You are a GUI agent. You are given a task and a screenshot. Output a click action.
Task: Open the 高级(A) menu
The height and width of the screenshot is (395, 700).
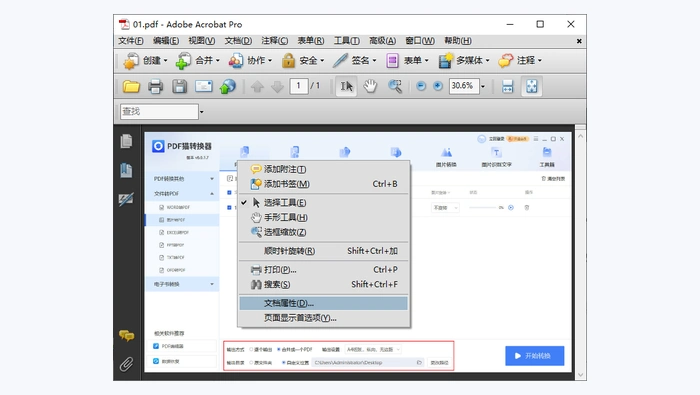click(383, 41)
